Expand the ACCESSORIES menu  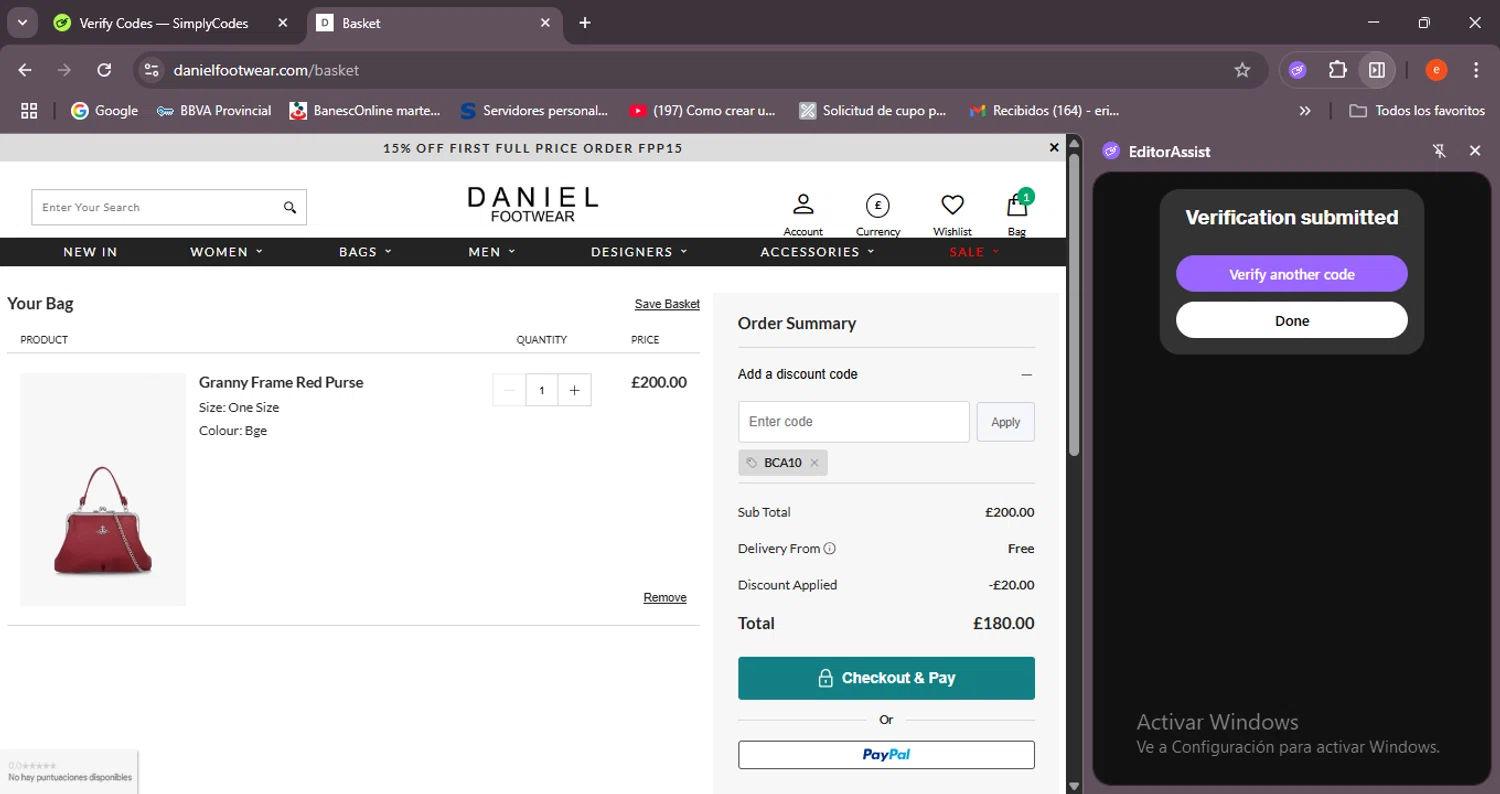click(817, 252)
